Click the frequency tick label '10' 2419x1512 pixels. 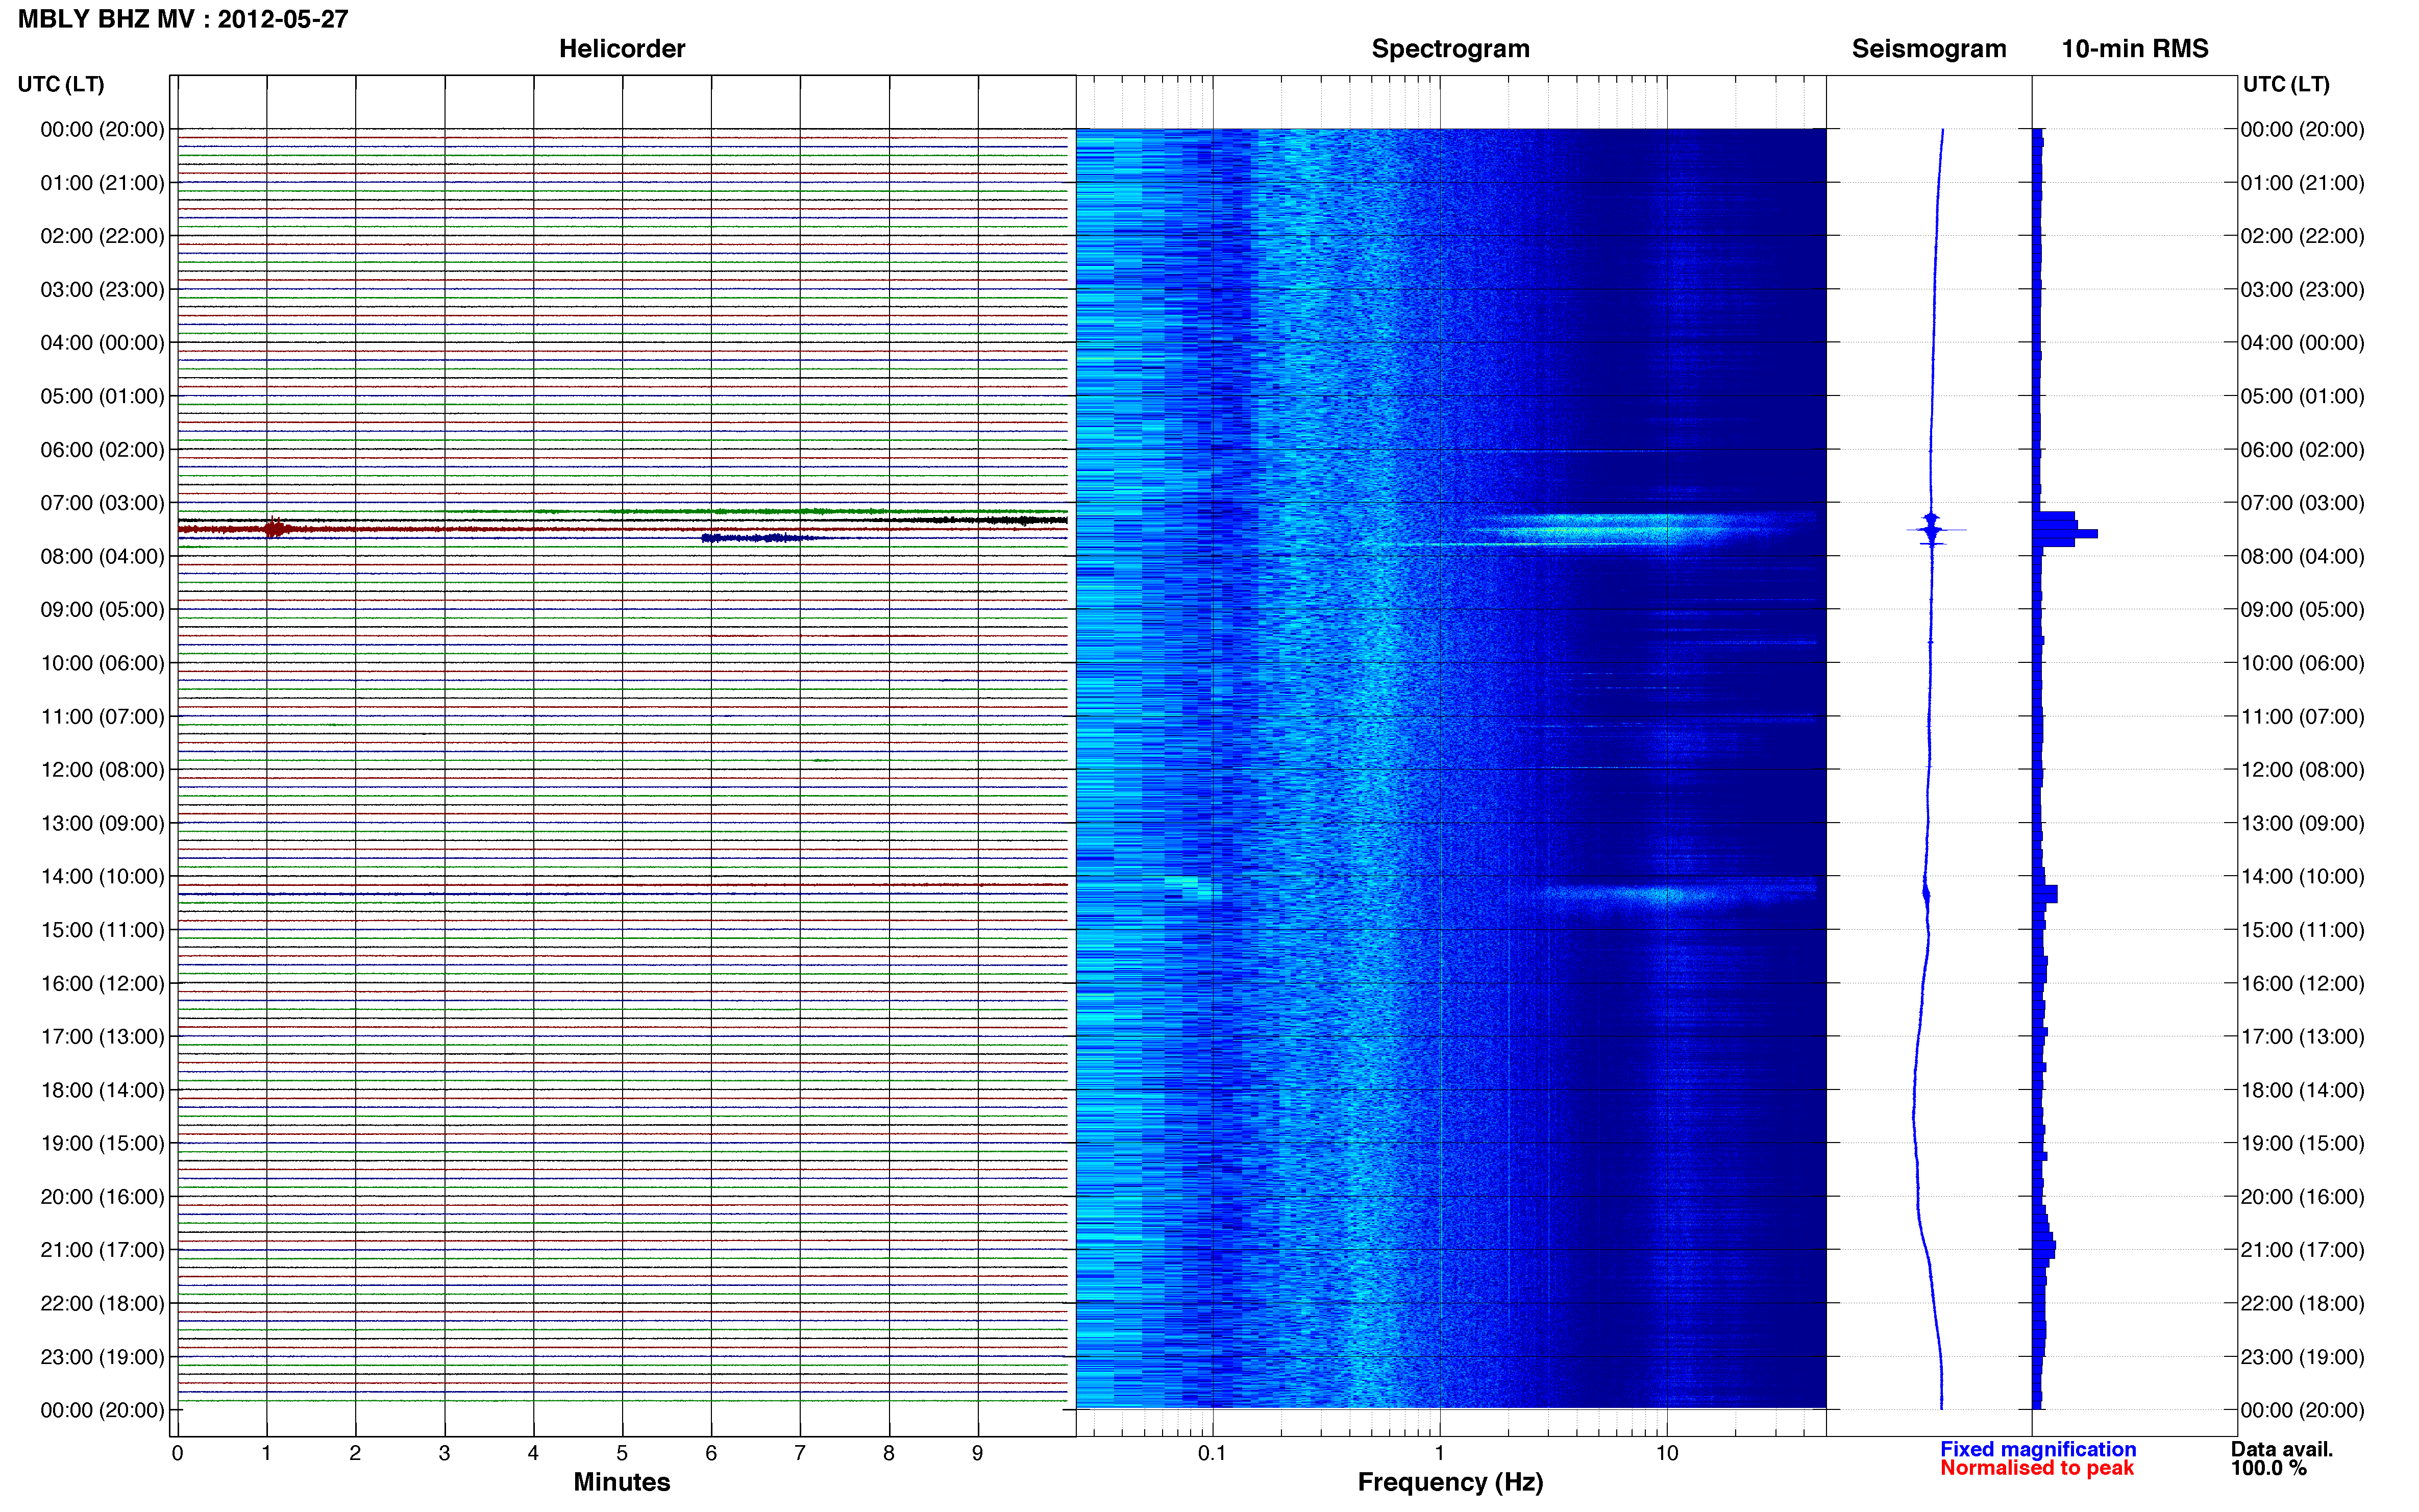1666,1453
